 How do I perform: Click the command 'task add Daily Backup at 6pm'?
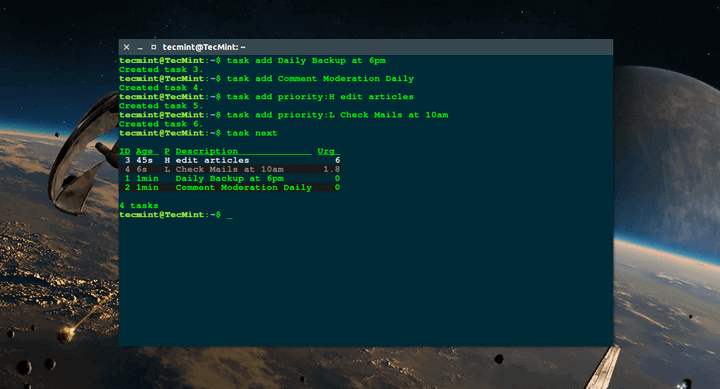pyautogui.click(x=306, y=61)
